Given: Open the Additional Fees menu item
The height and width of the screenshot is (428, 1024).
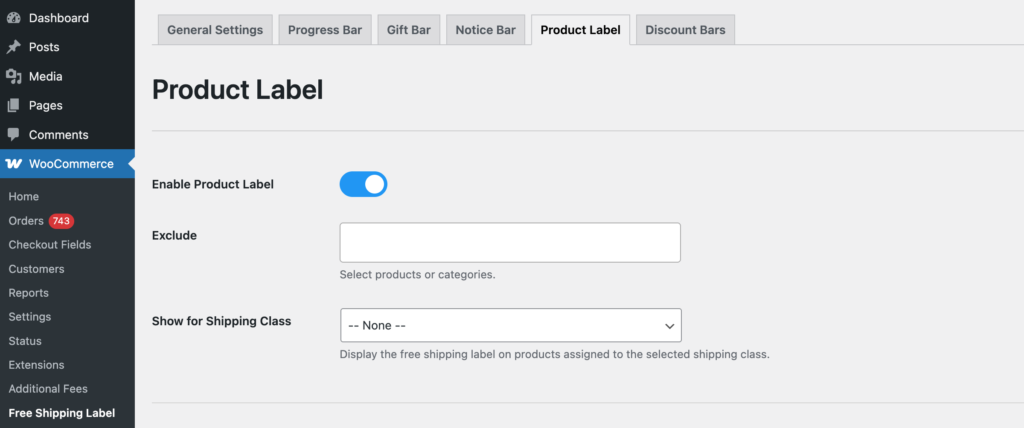Looking at the screenshot, I should (x=48, y=389).
